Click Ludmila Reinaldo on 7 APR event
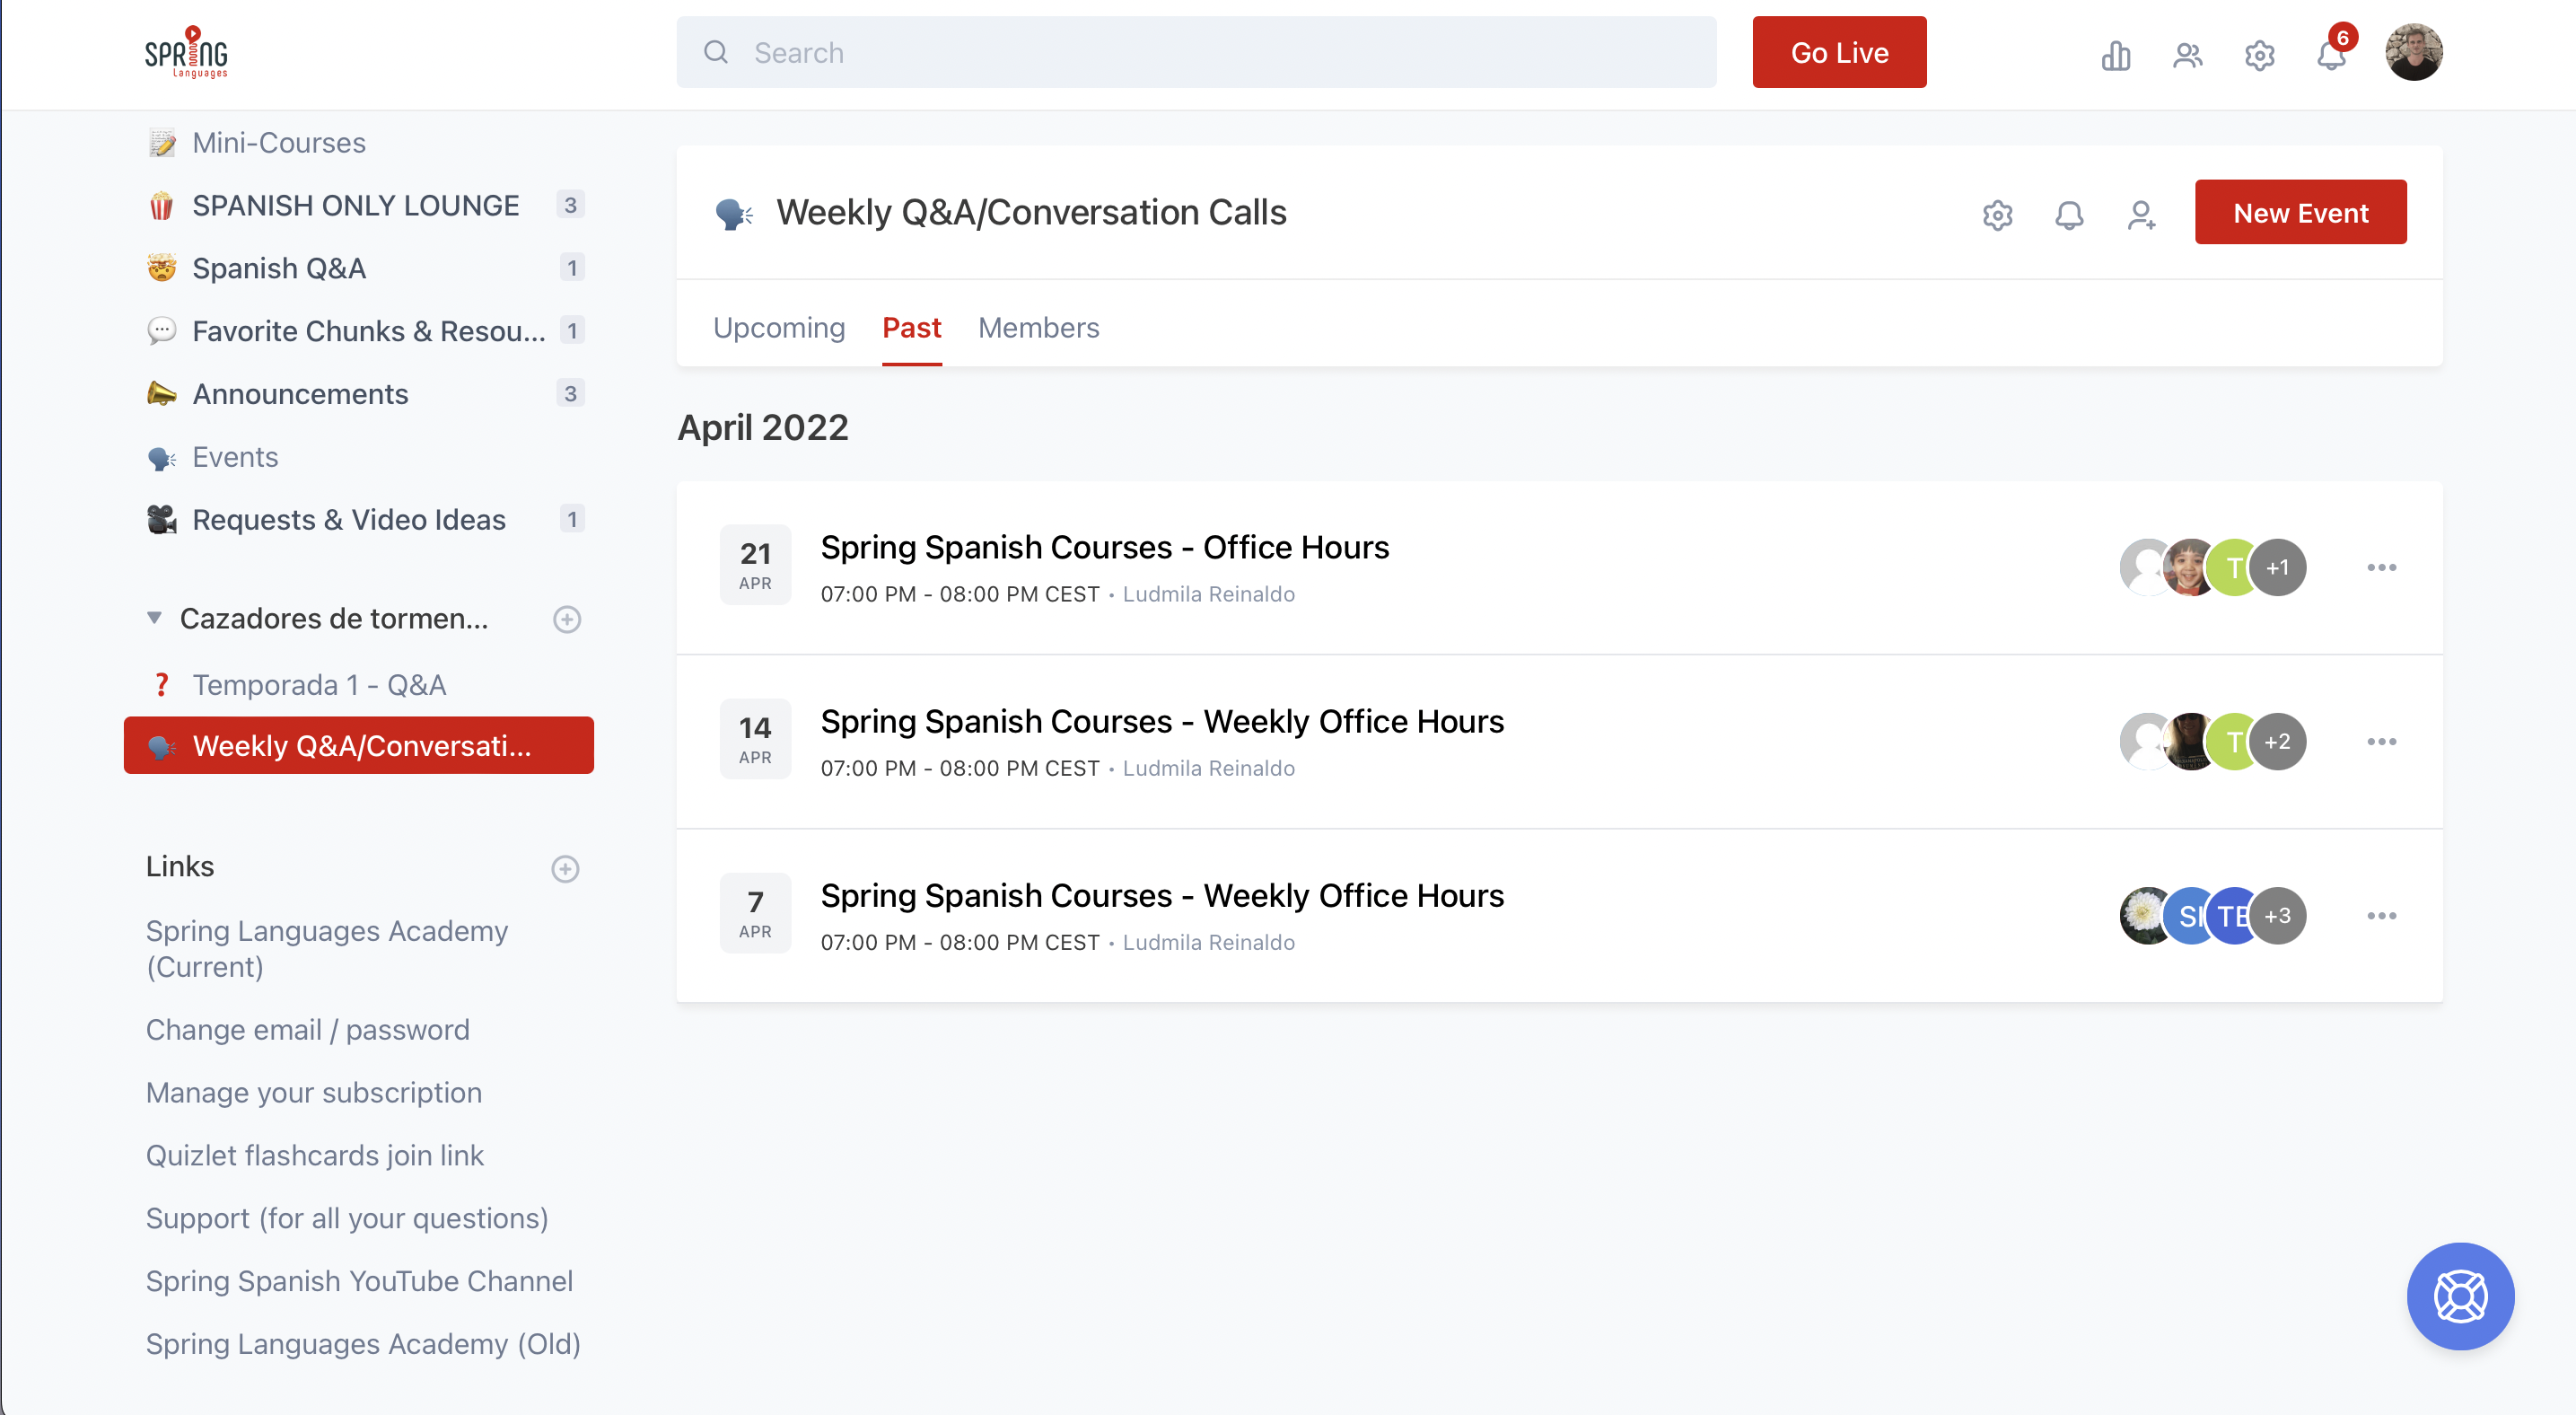This screenshot has height=1415, width=2576. 1208,942
